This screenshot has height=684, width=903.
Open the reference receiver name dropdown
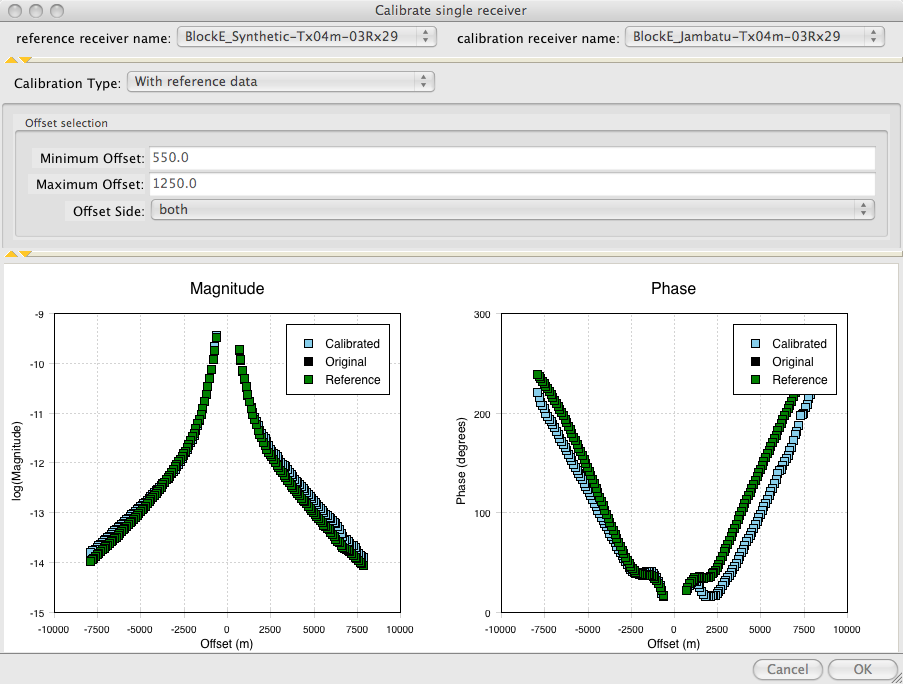coord(306,37)
